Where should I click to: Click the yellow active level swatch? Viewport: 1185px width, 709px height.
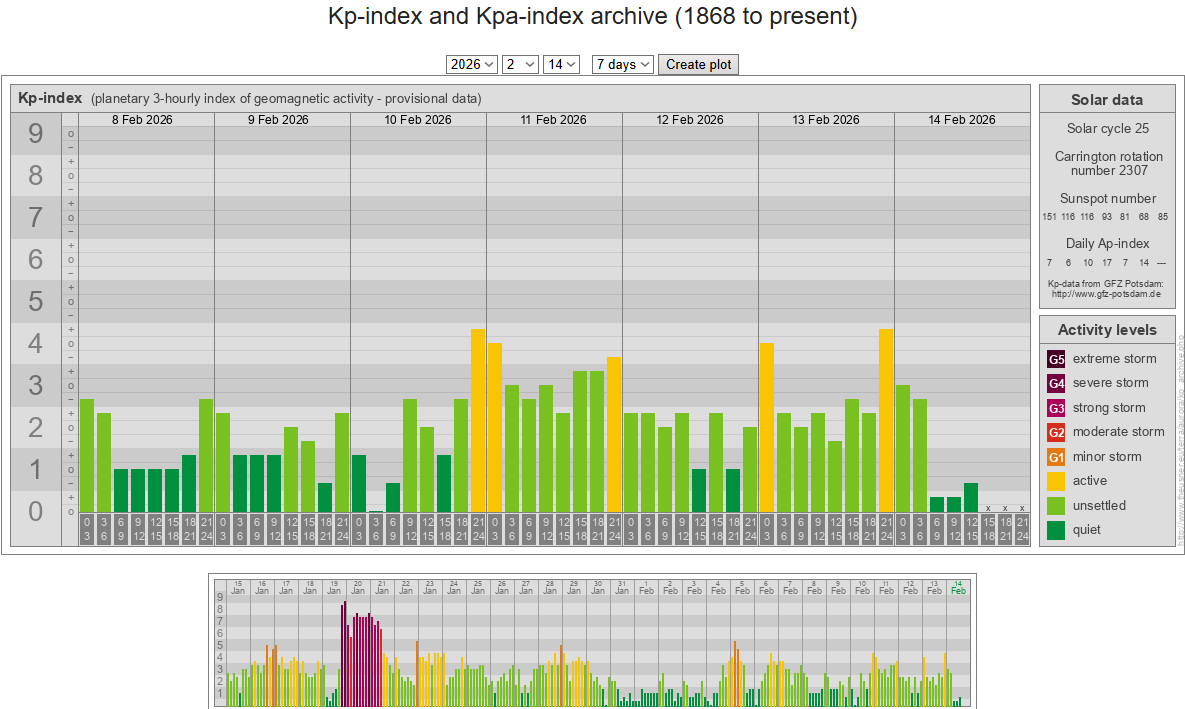point(1056,481)
